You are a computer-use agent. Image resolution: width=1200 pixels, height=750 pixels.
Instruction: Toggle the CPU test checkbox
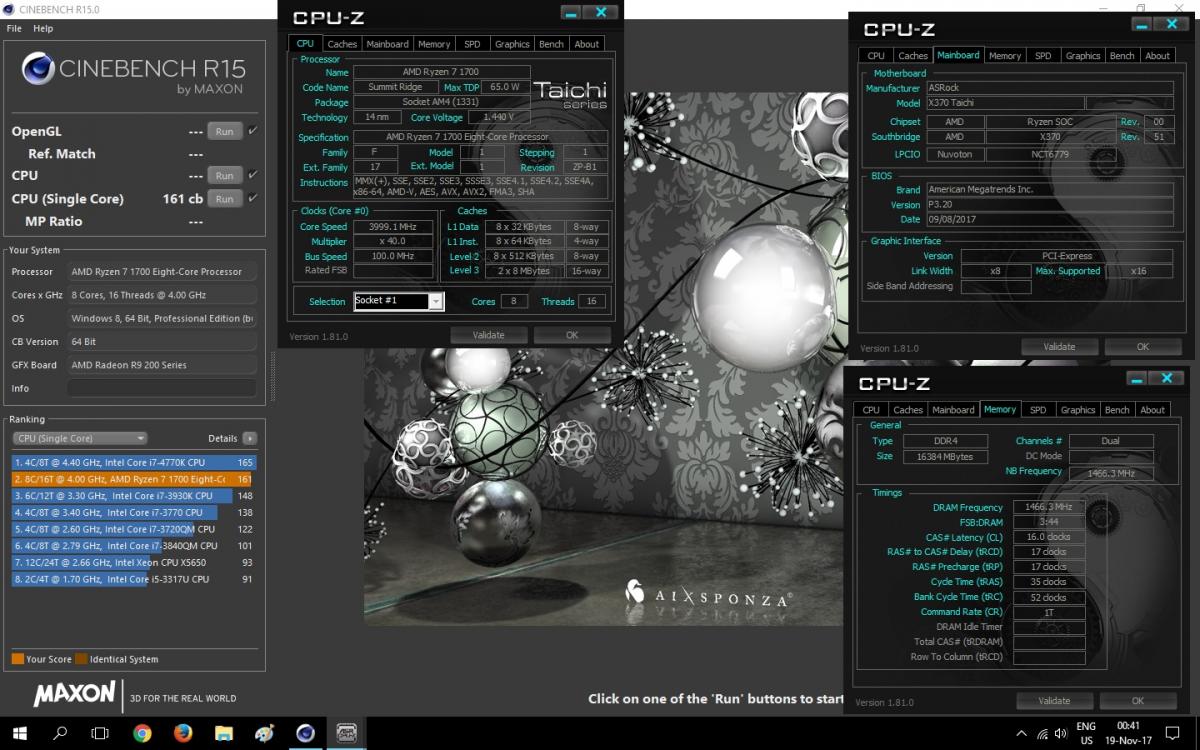(252, 175)
